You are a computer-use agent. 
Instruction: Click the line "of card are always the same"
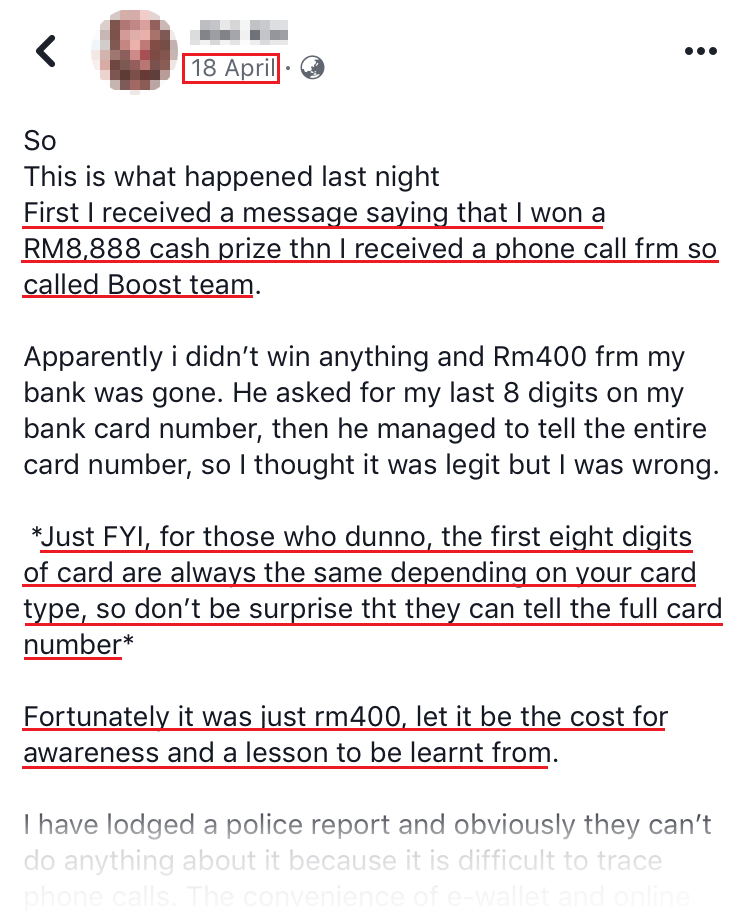tap(360, 573)
